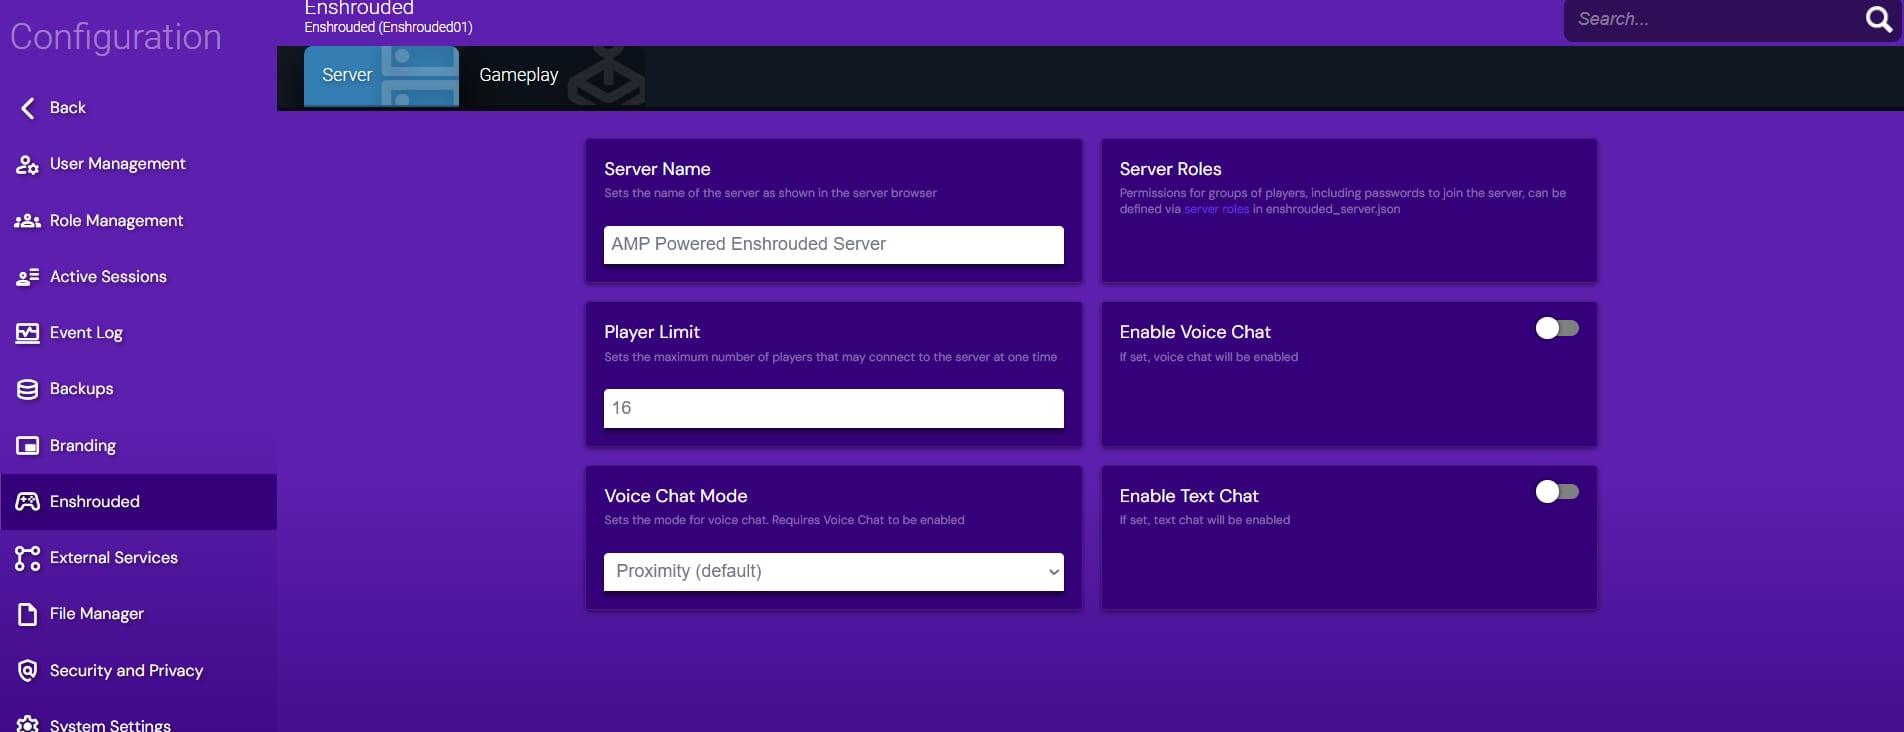Viewport: 1904px width, 732px height.
Task: Open Branding settings
Action: coord(139,446)
